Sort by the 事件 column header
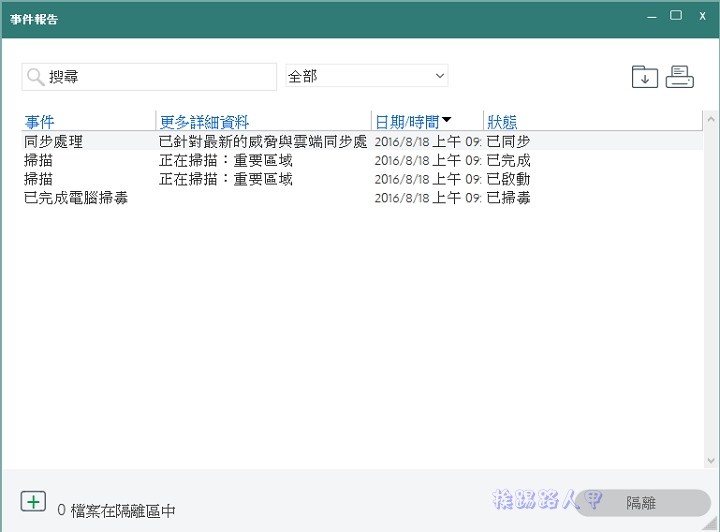The width and height of the screenshot is (720, 532). pos(88,122)
